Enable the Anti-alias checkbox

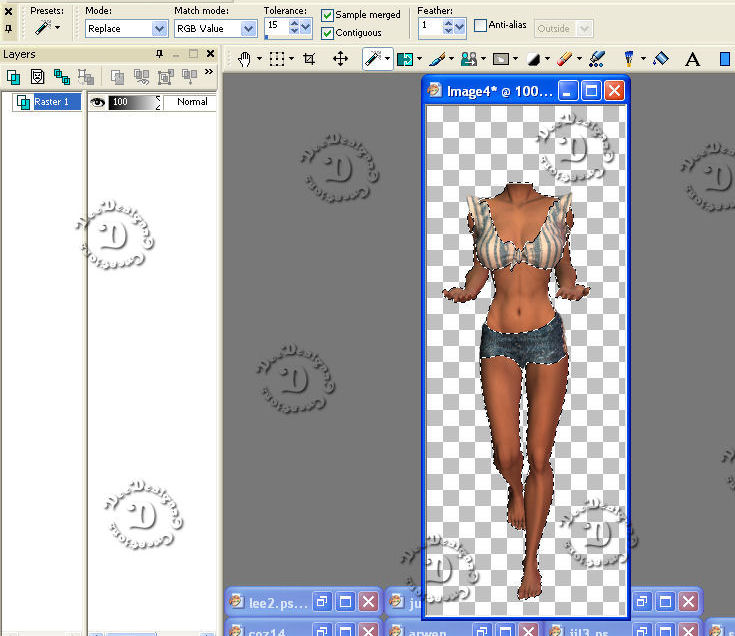point(480,25)
